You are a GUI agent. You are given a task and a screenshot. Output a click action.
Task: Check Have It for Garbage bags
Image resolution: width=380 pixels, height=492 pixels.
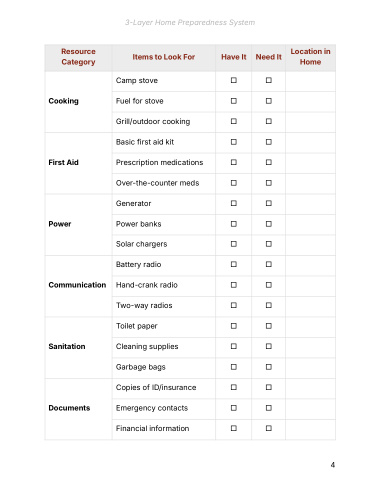[234, 367]
